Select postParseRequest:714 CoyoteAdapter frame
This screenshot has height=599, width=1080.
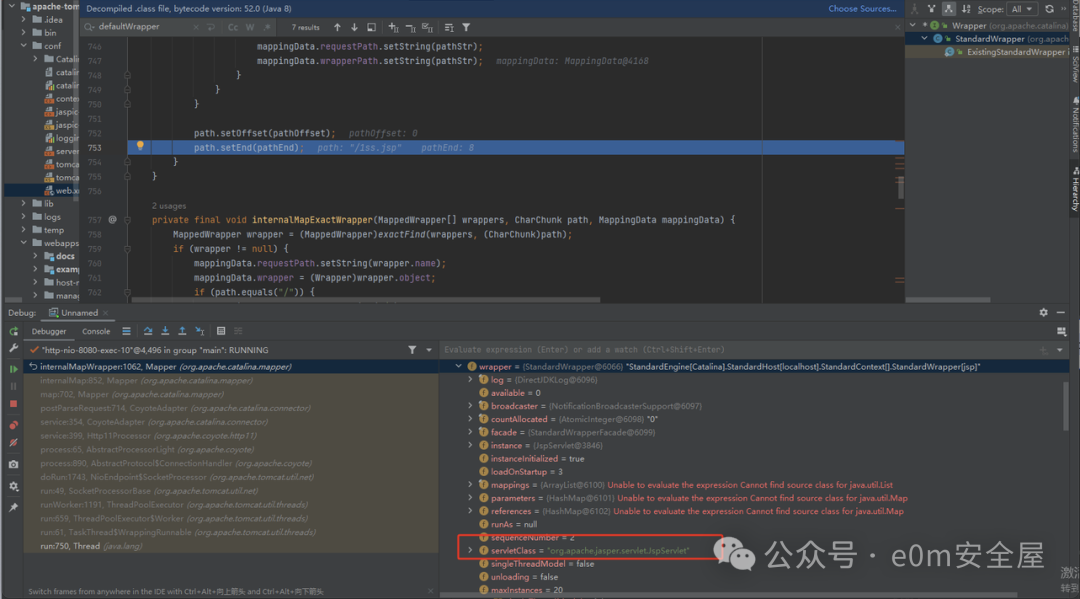231,408
